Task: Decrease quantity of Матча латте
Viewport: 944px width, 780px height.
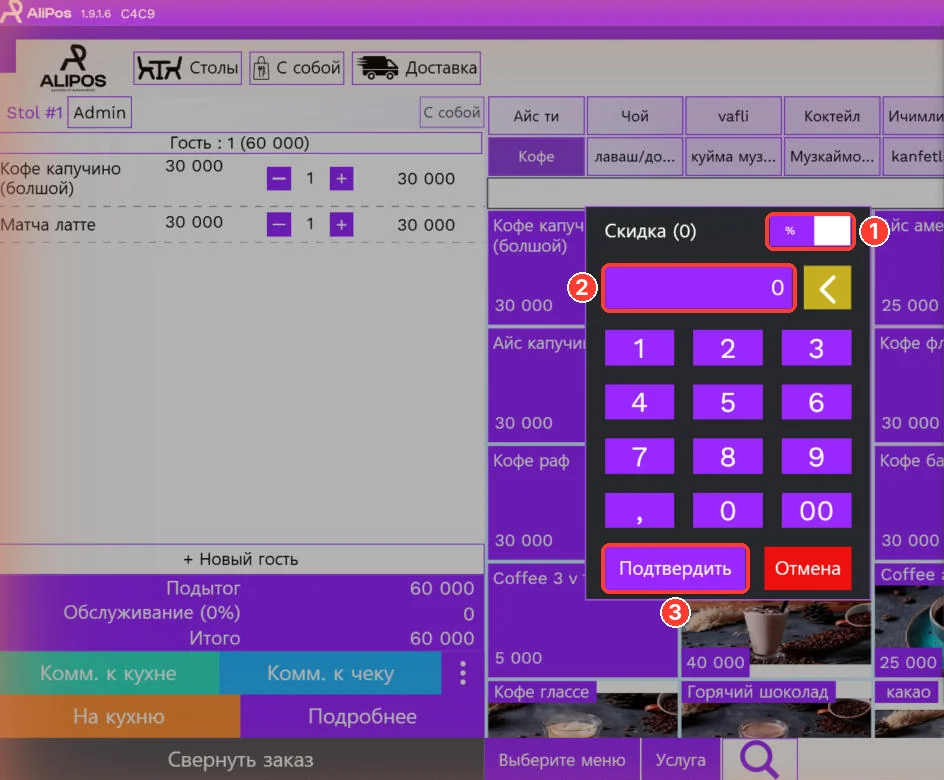Action: [279, 224]
